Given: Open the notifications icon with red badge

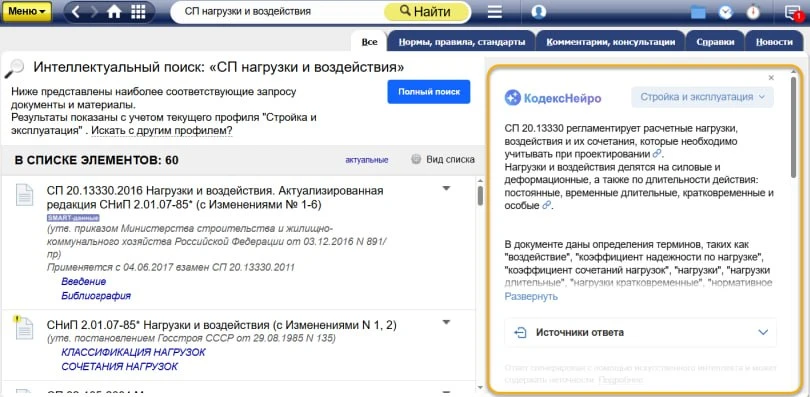Looking at the screenshot, I should (793, 12).
